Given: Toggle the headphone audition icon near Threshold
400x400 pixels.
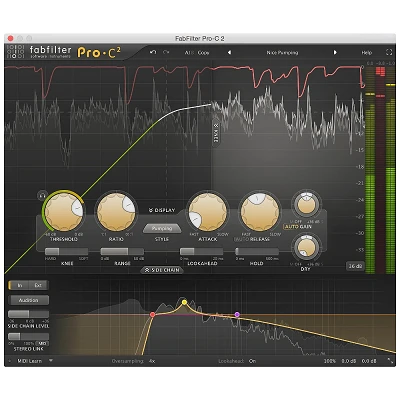Looking at the screenshot, I should pos(42,196).
